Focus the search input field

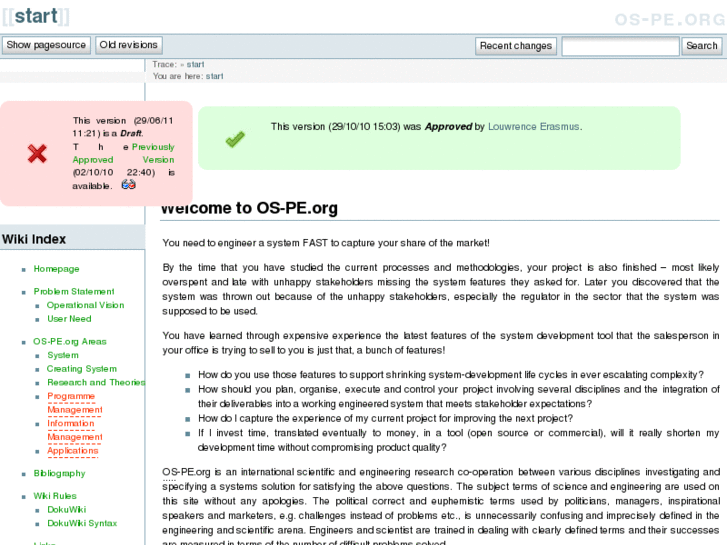click(620, 46)
